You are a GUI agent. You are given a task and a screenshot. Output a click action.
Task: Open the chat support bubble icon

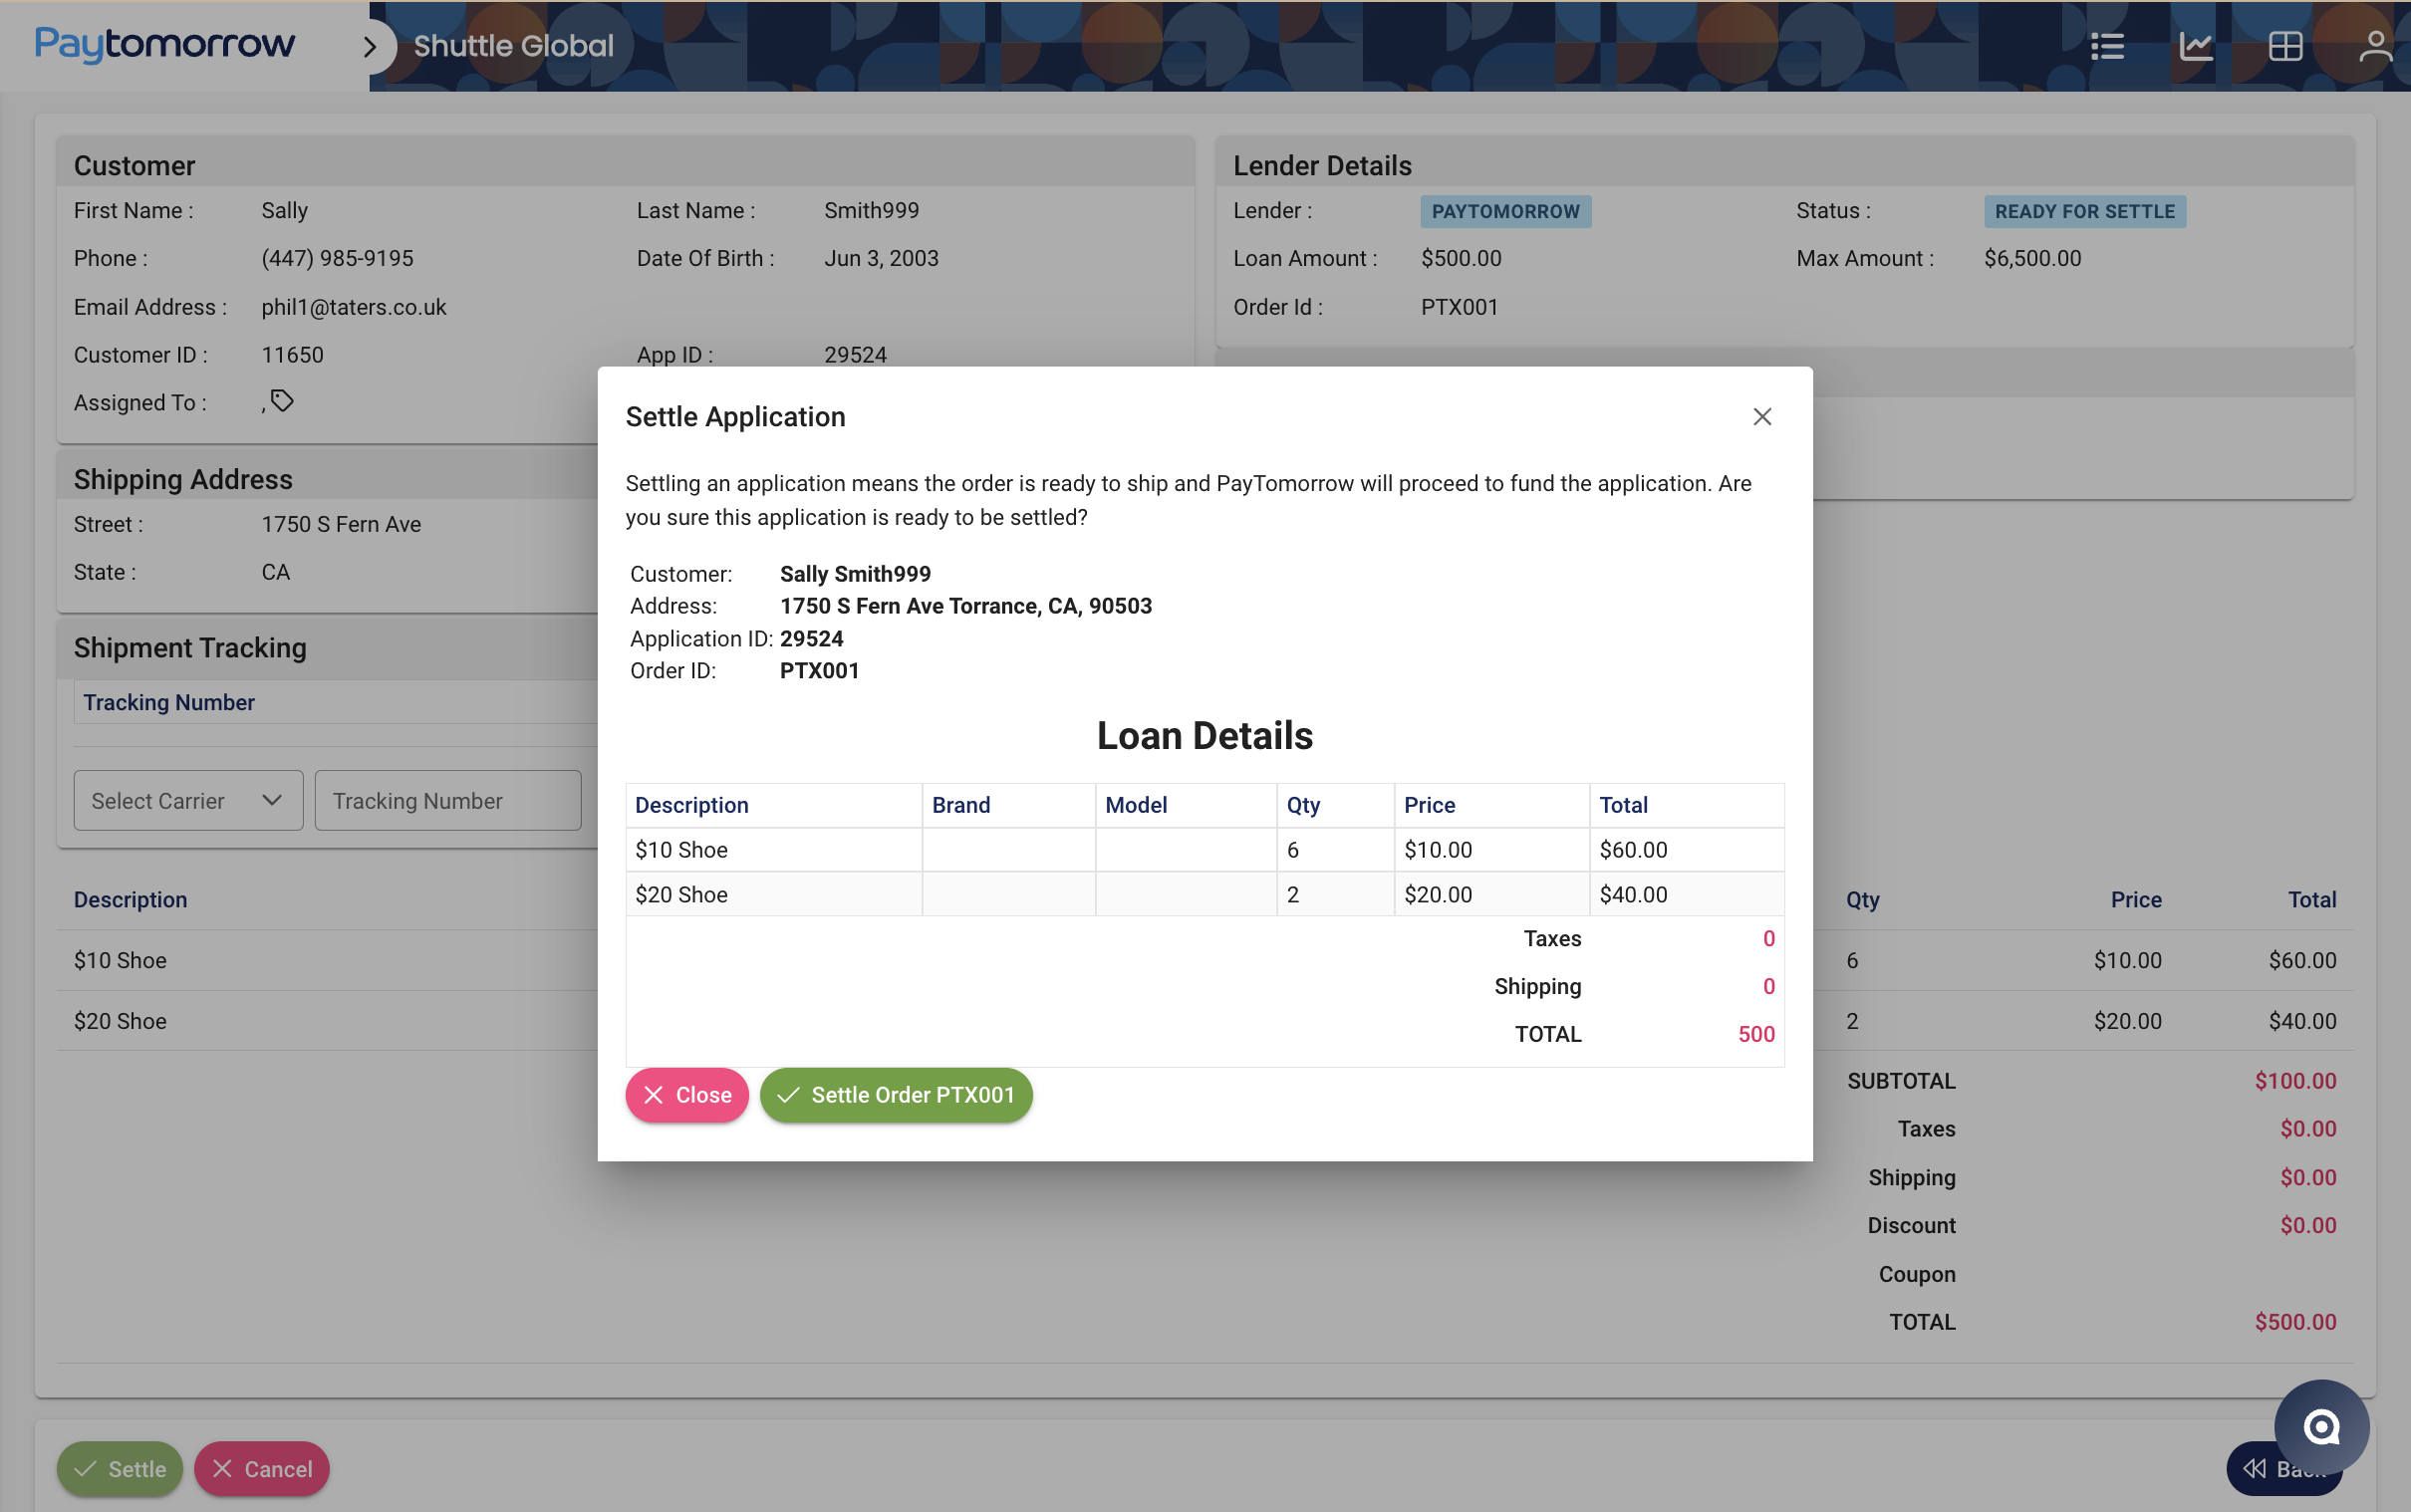click(x=2321, y=1427)
